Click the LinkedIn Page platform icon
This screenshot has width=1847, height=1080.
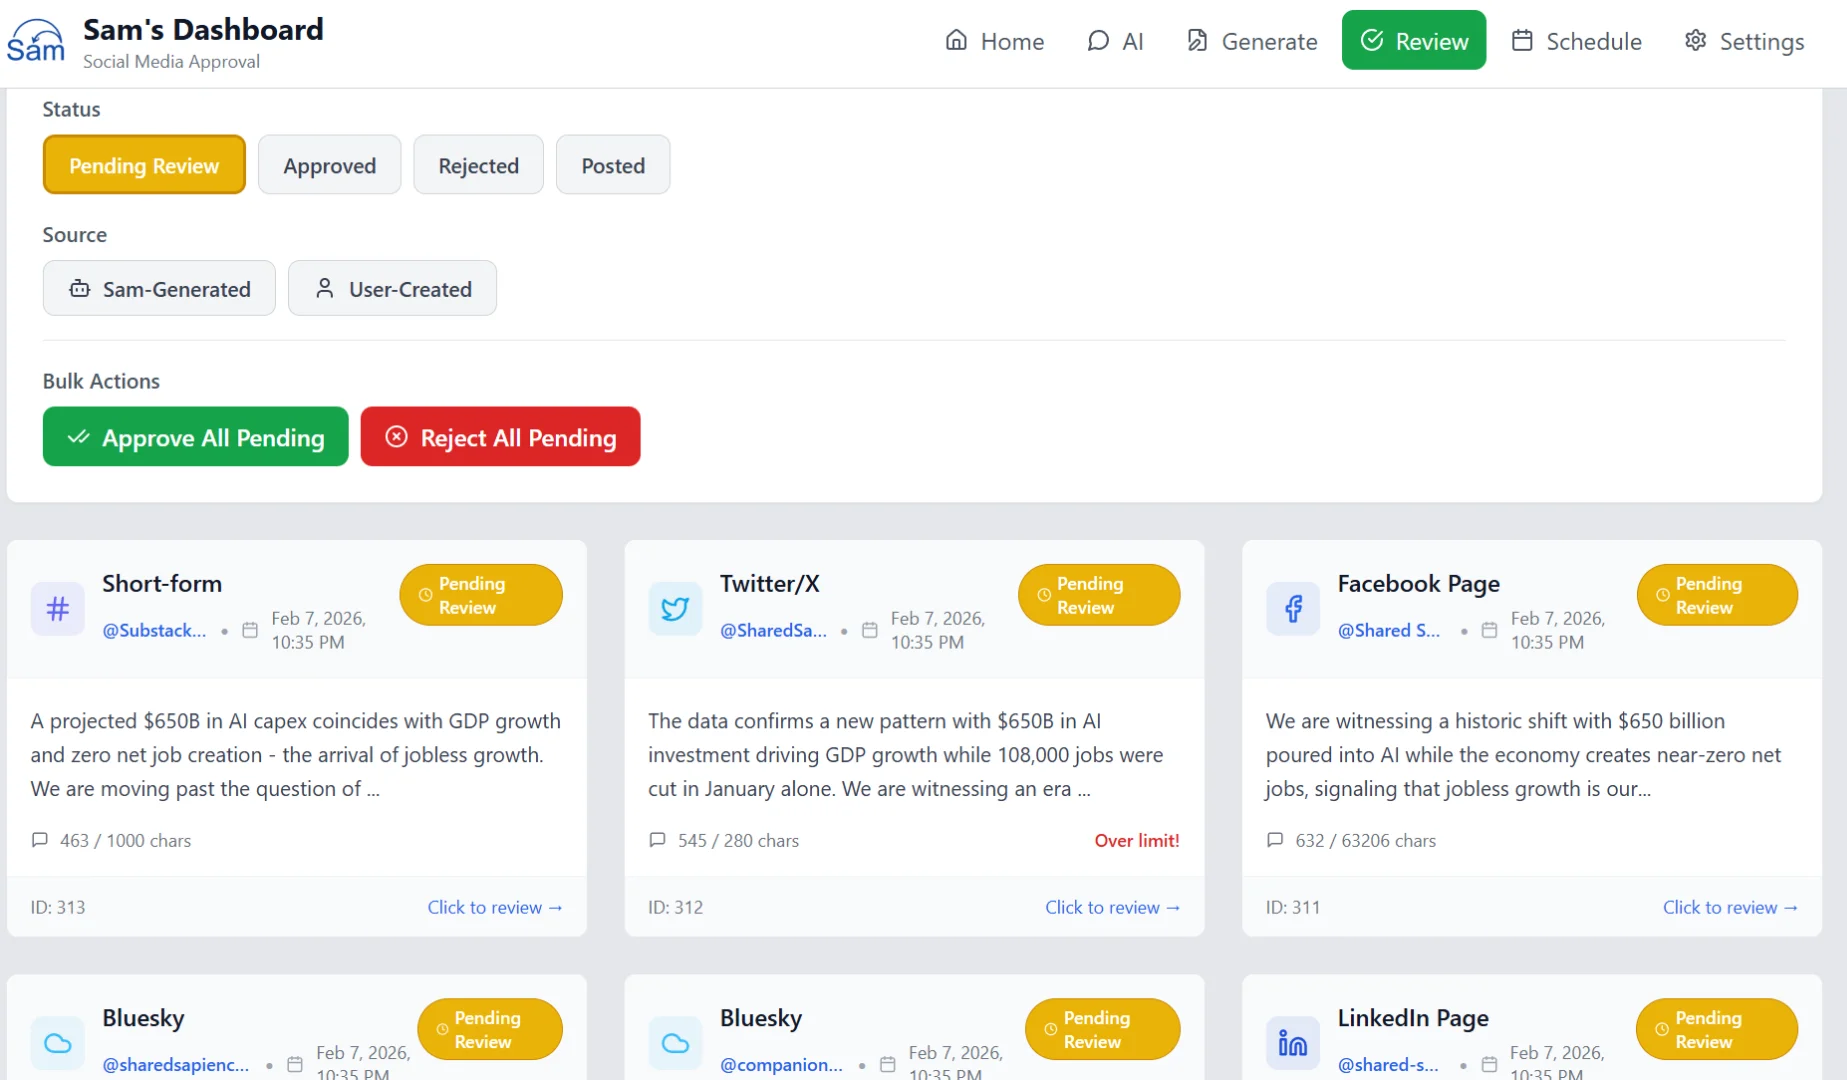point(1293,1043)
